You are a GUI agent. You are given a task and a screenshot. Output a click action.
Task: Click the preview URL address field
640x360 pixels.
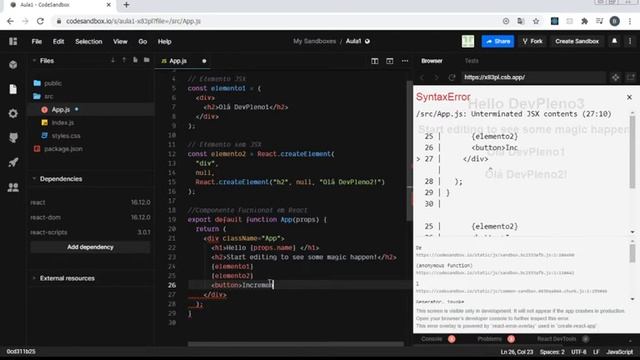(533, 77)
